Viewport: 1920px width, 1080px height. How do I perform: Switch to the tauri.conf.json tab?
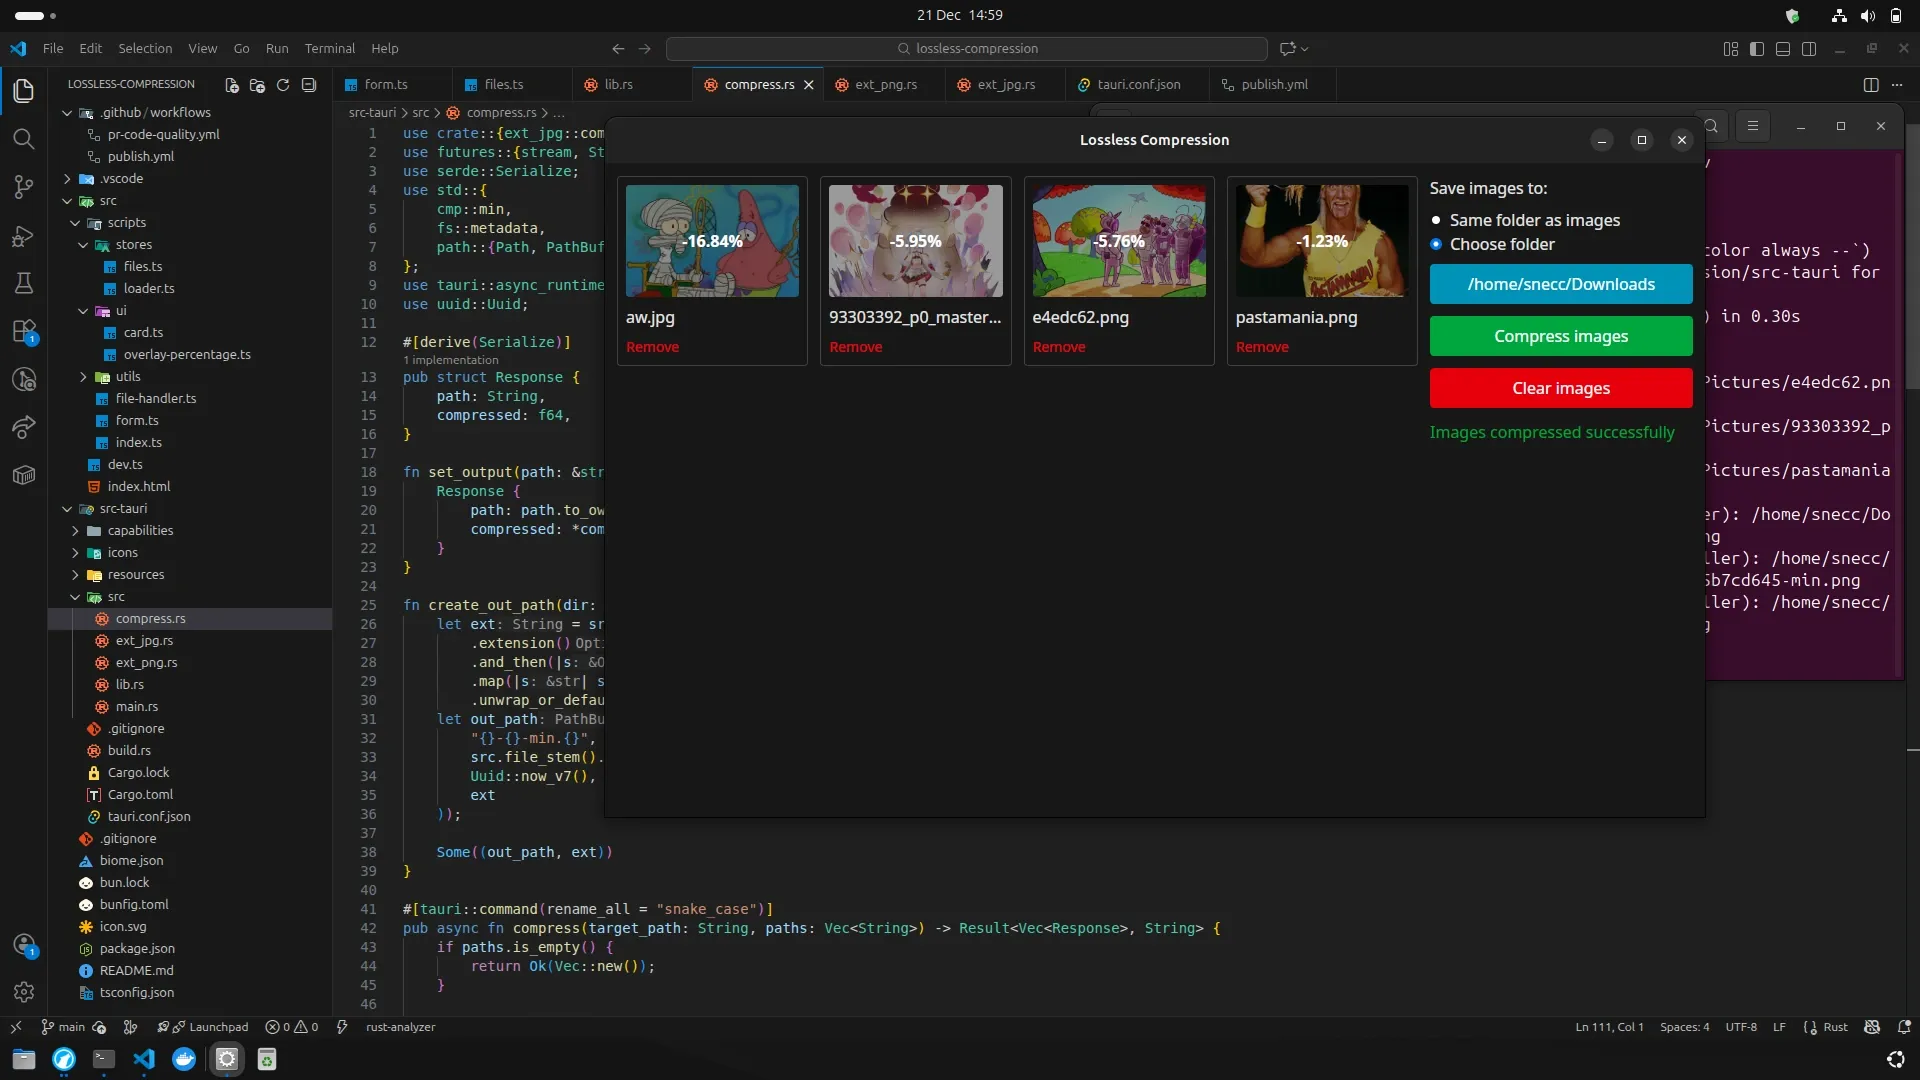pos(1138,85)
